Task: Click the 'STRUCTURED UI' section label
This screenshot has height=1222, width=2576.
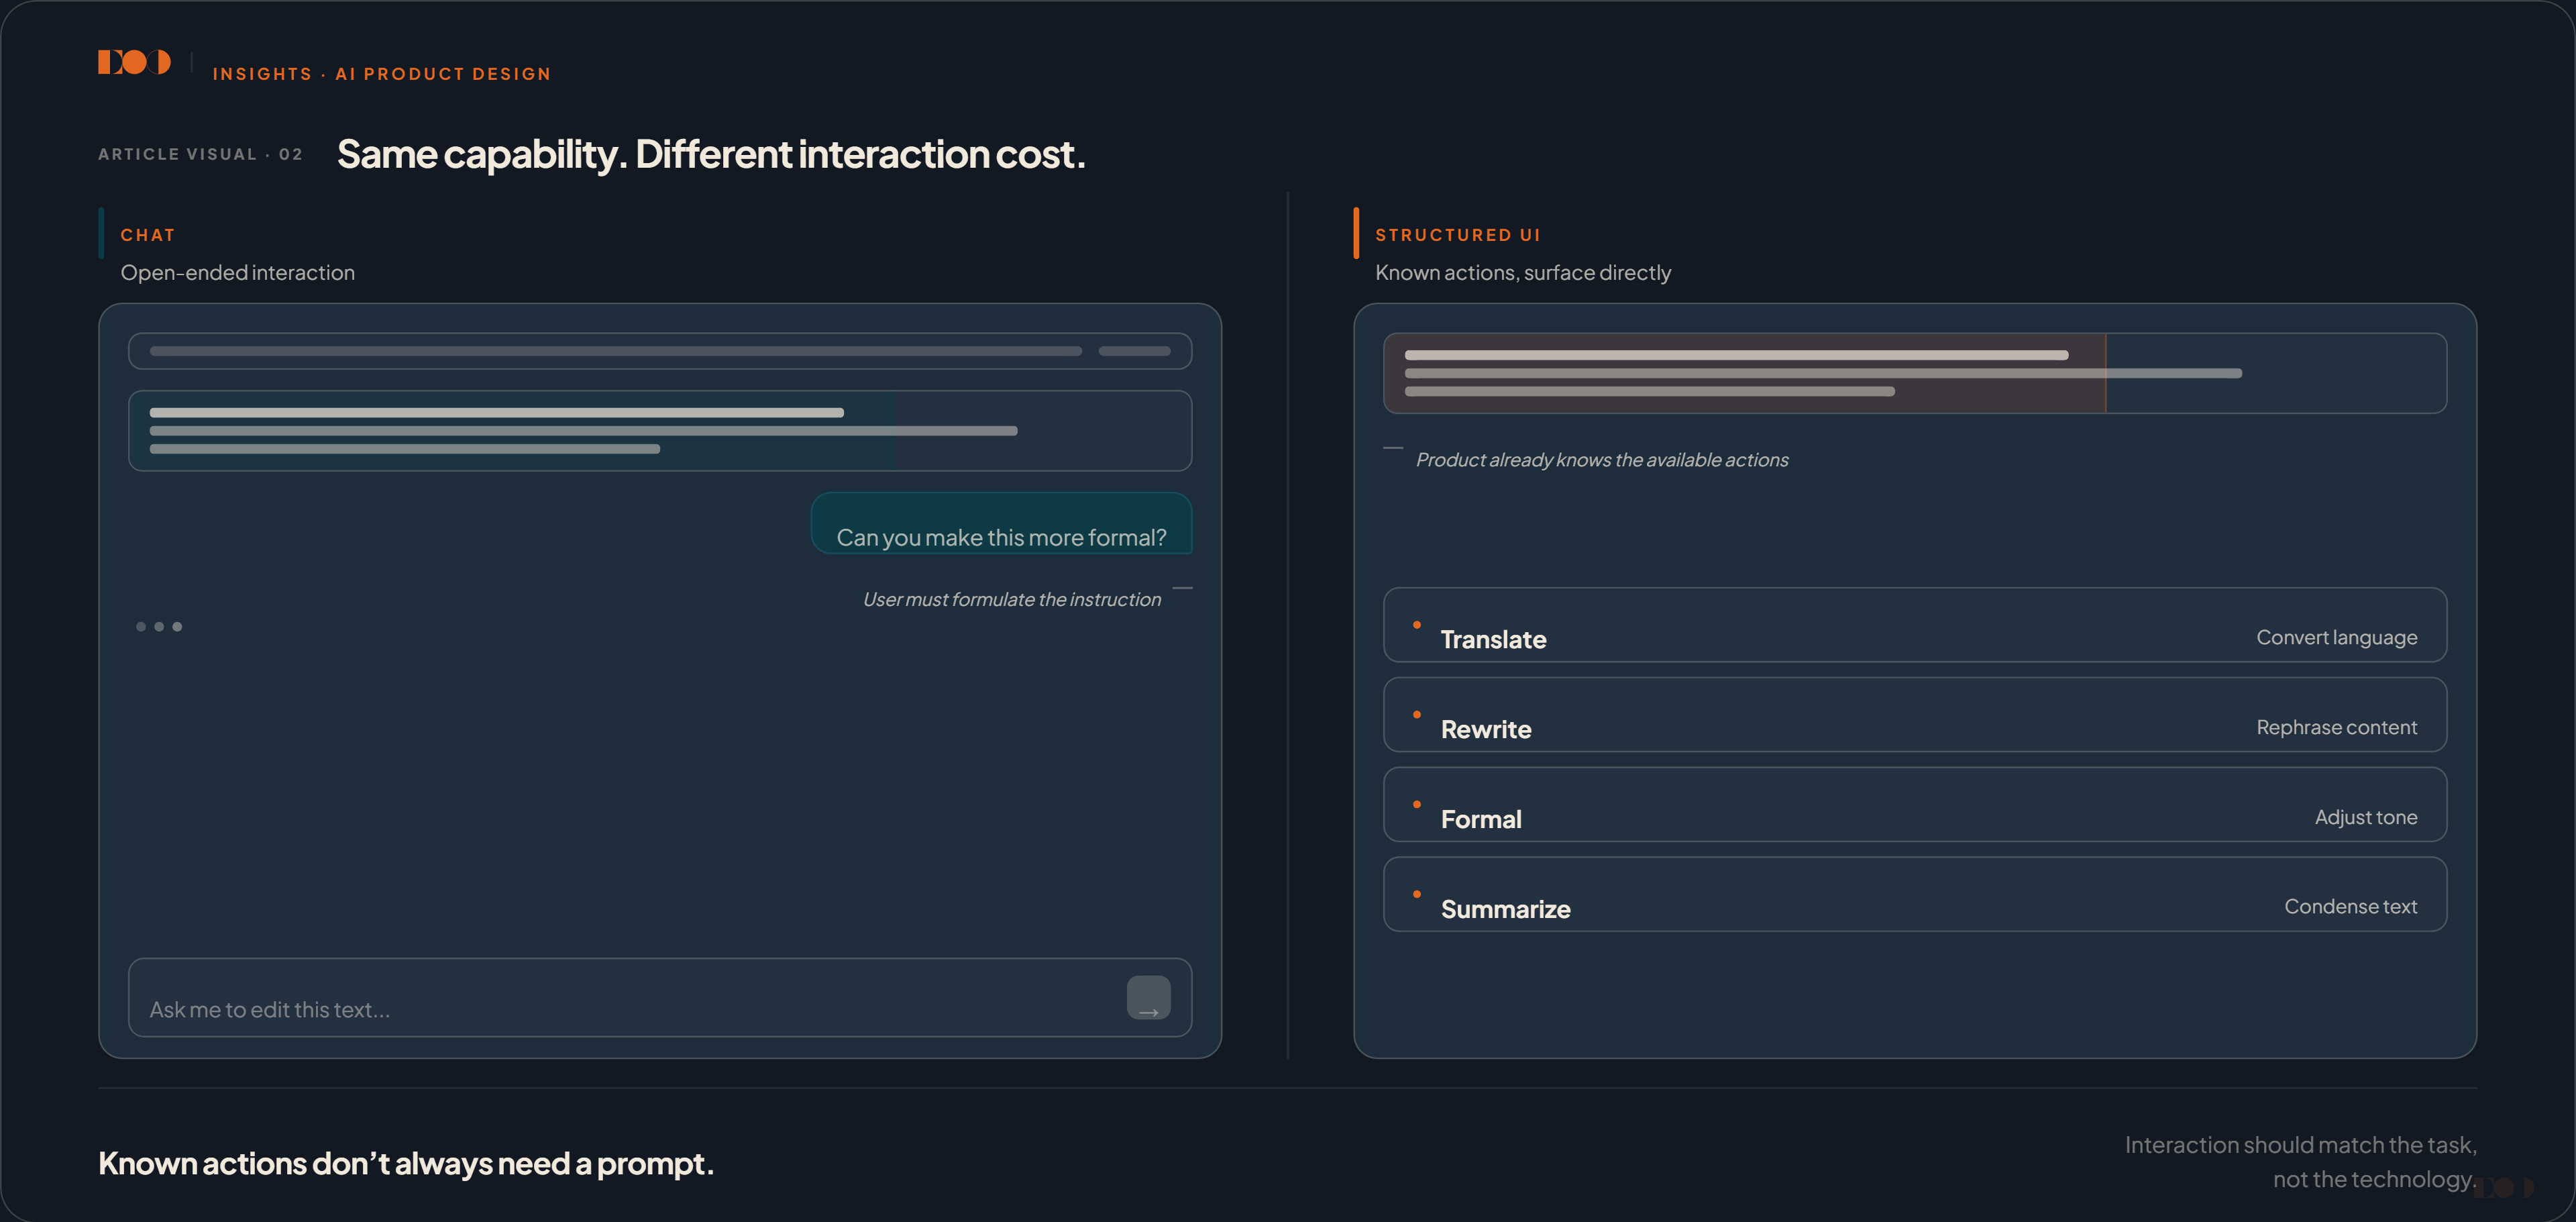Action: click(1457, 235)
